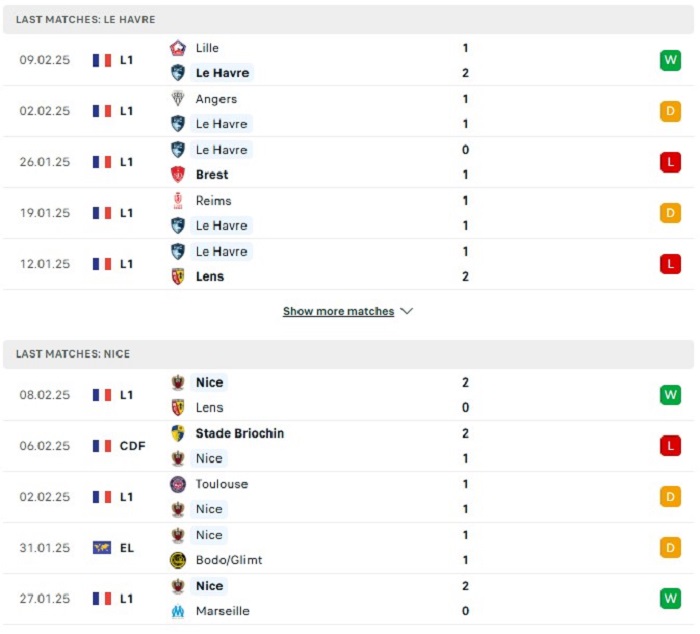The width and height of the screenshot is (700, 634).
Task: Click the CDF competition label
Action: pos(133,446)
